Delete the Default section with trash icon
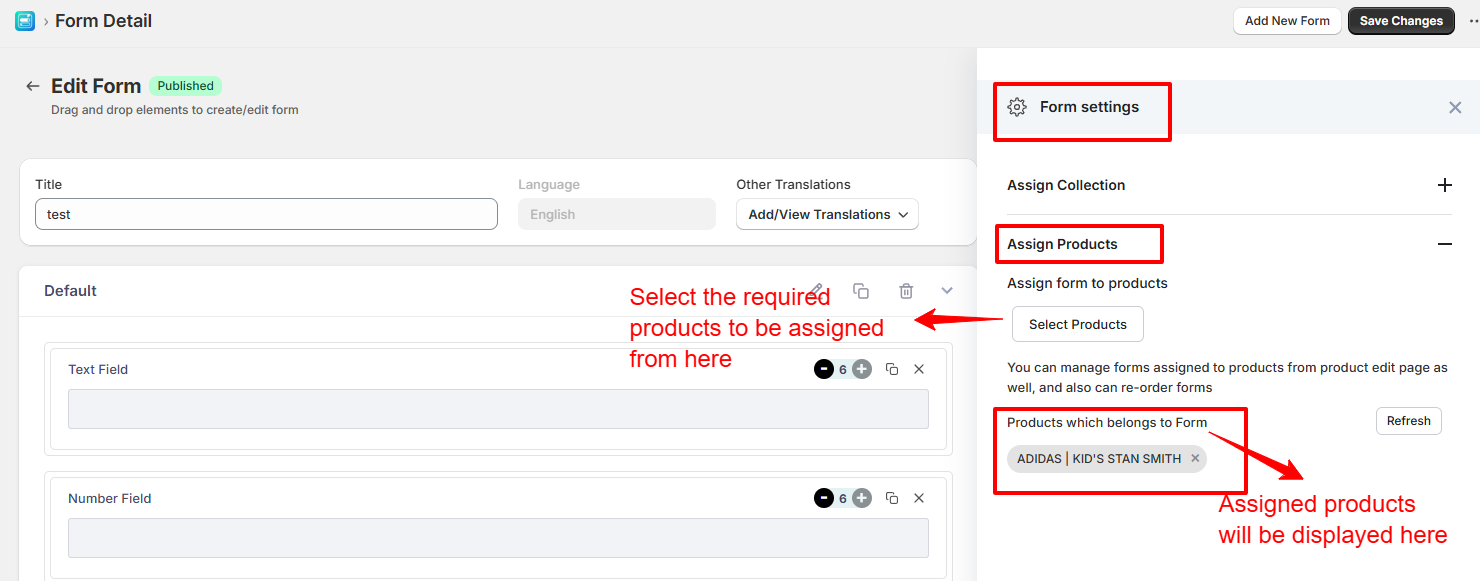This screenshot has height=581, width=1480. (x=906, y=291)
